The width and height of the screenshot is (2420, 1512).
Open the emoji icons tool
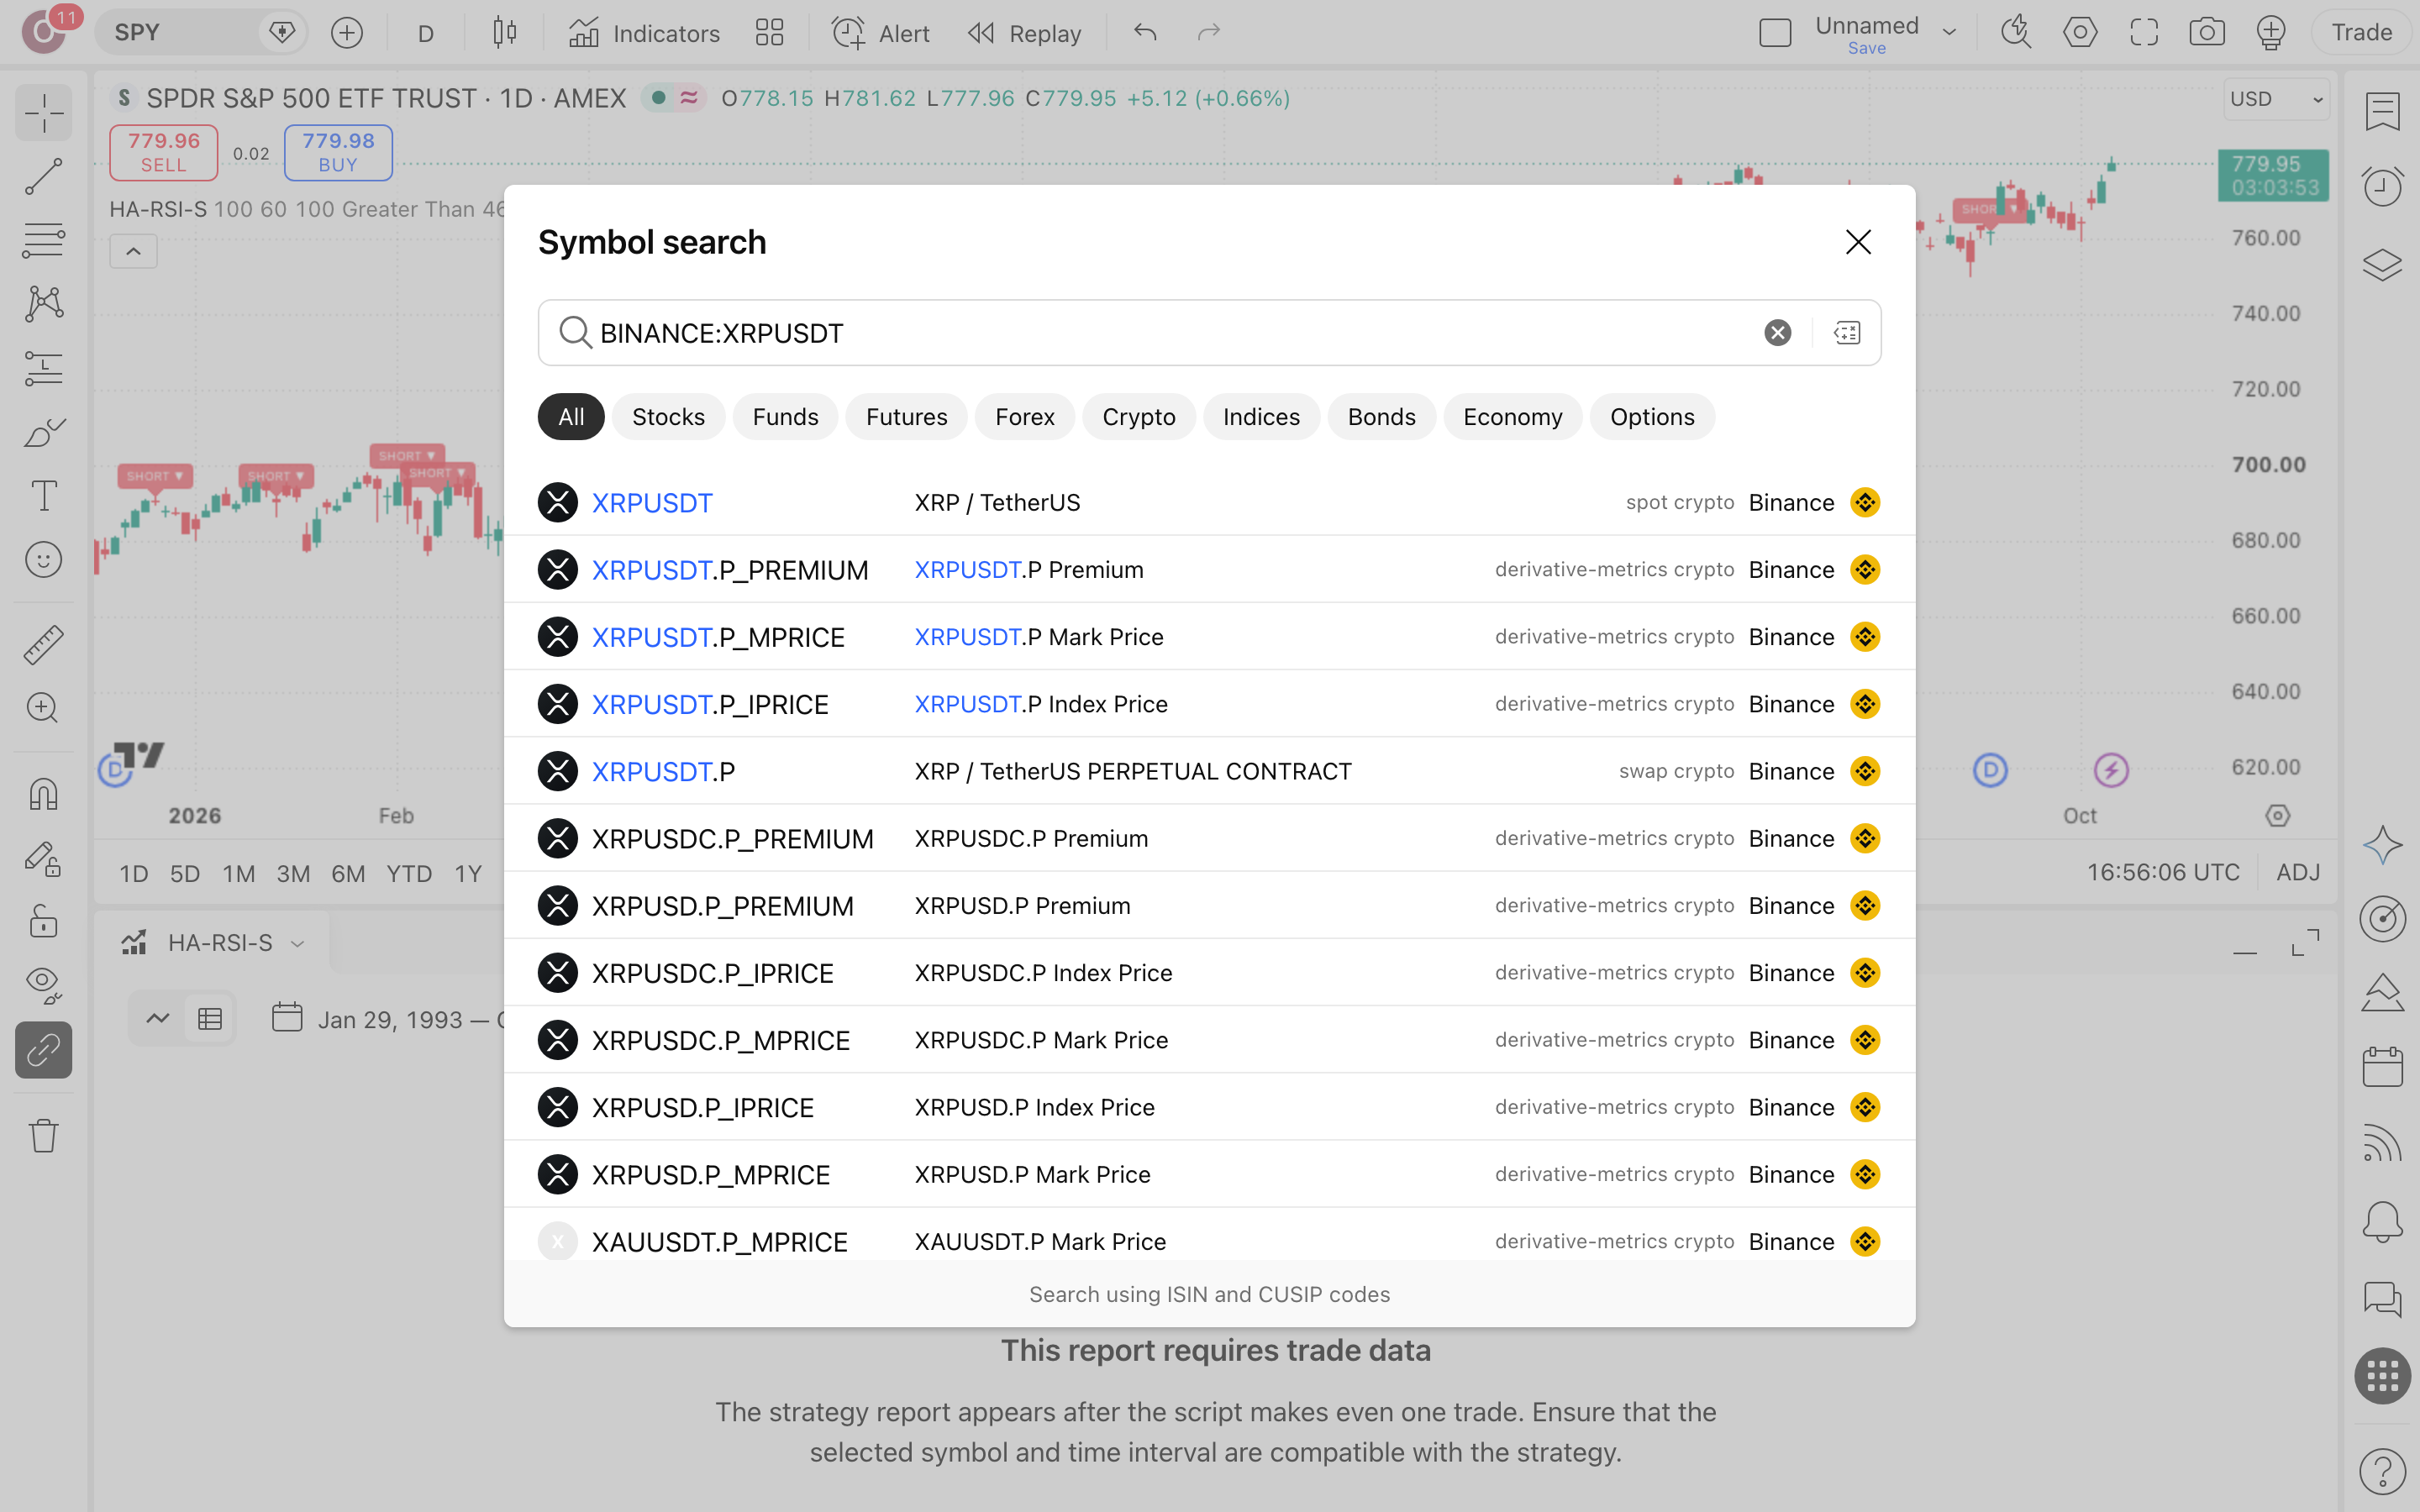(43, 560)
